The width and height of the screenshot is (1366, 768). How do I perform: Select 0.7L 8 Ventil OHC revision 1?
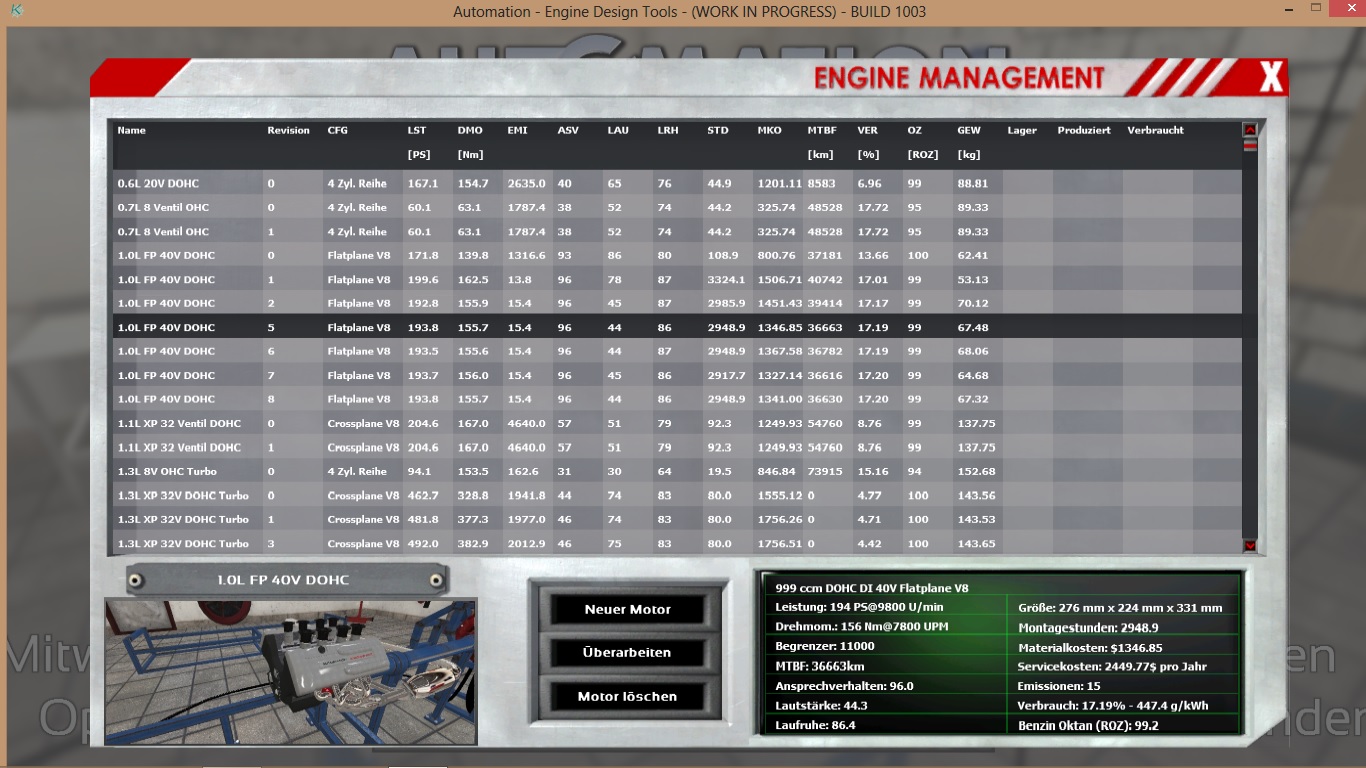click(677, 231)
